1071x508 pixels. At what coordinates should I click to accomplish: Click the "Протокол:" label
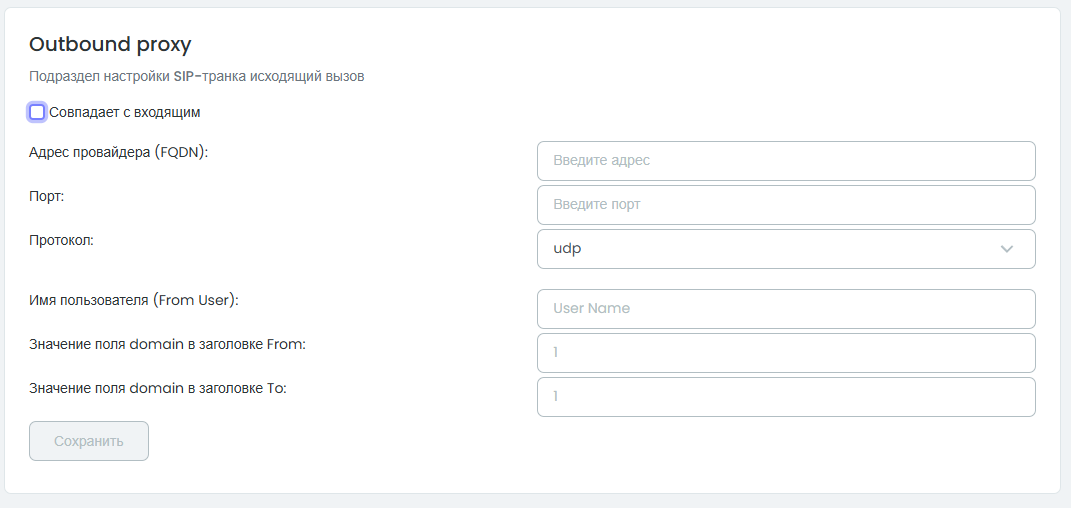(61, 240)
